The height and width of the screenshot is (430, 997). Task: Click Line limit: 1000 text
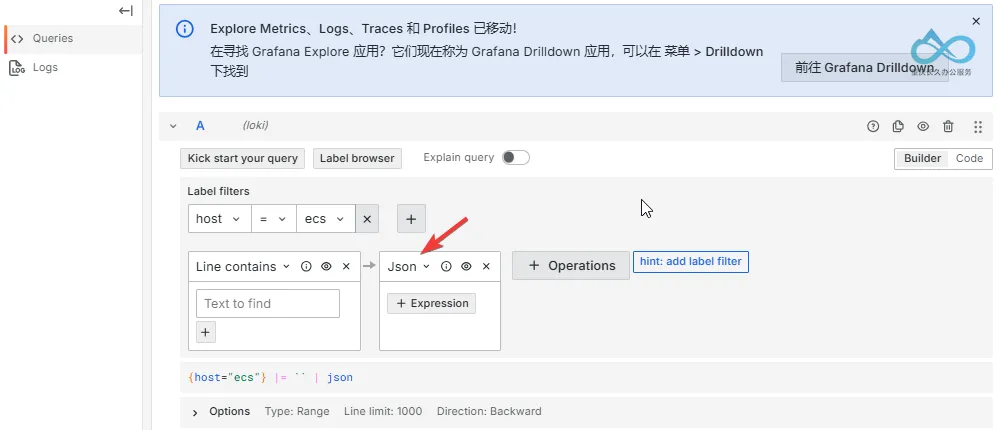[383, 412]
